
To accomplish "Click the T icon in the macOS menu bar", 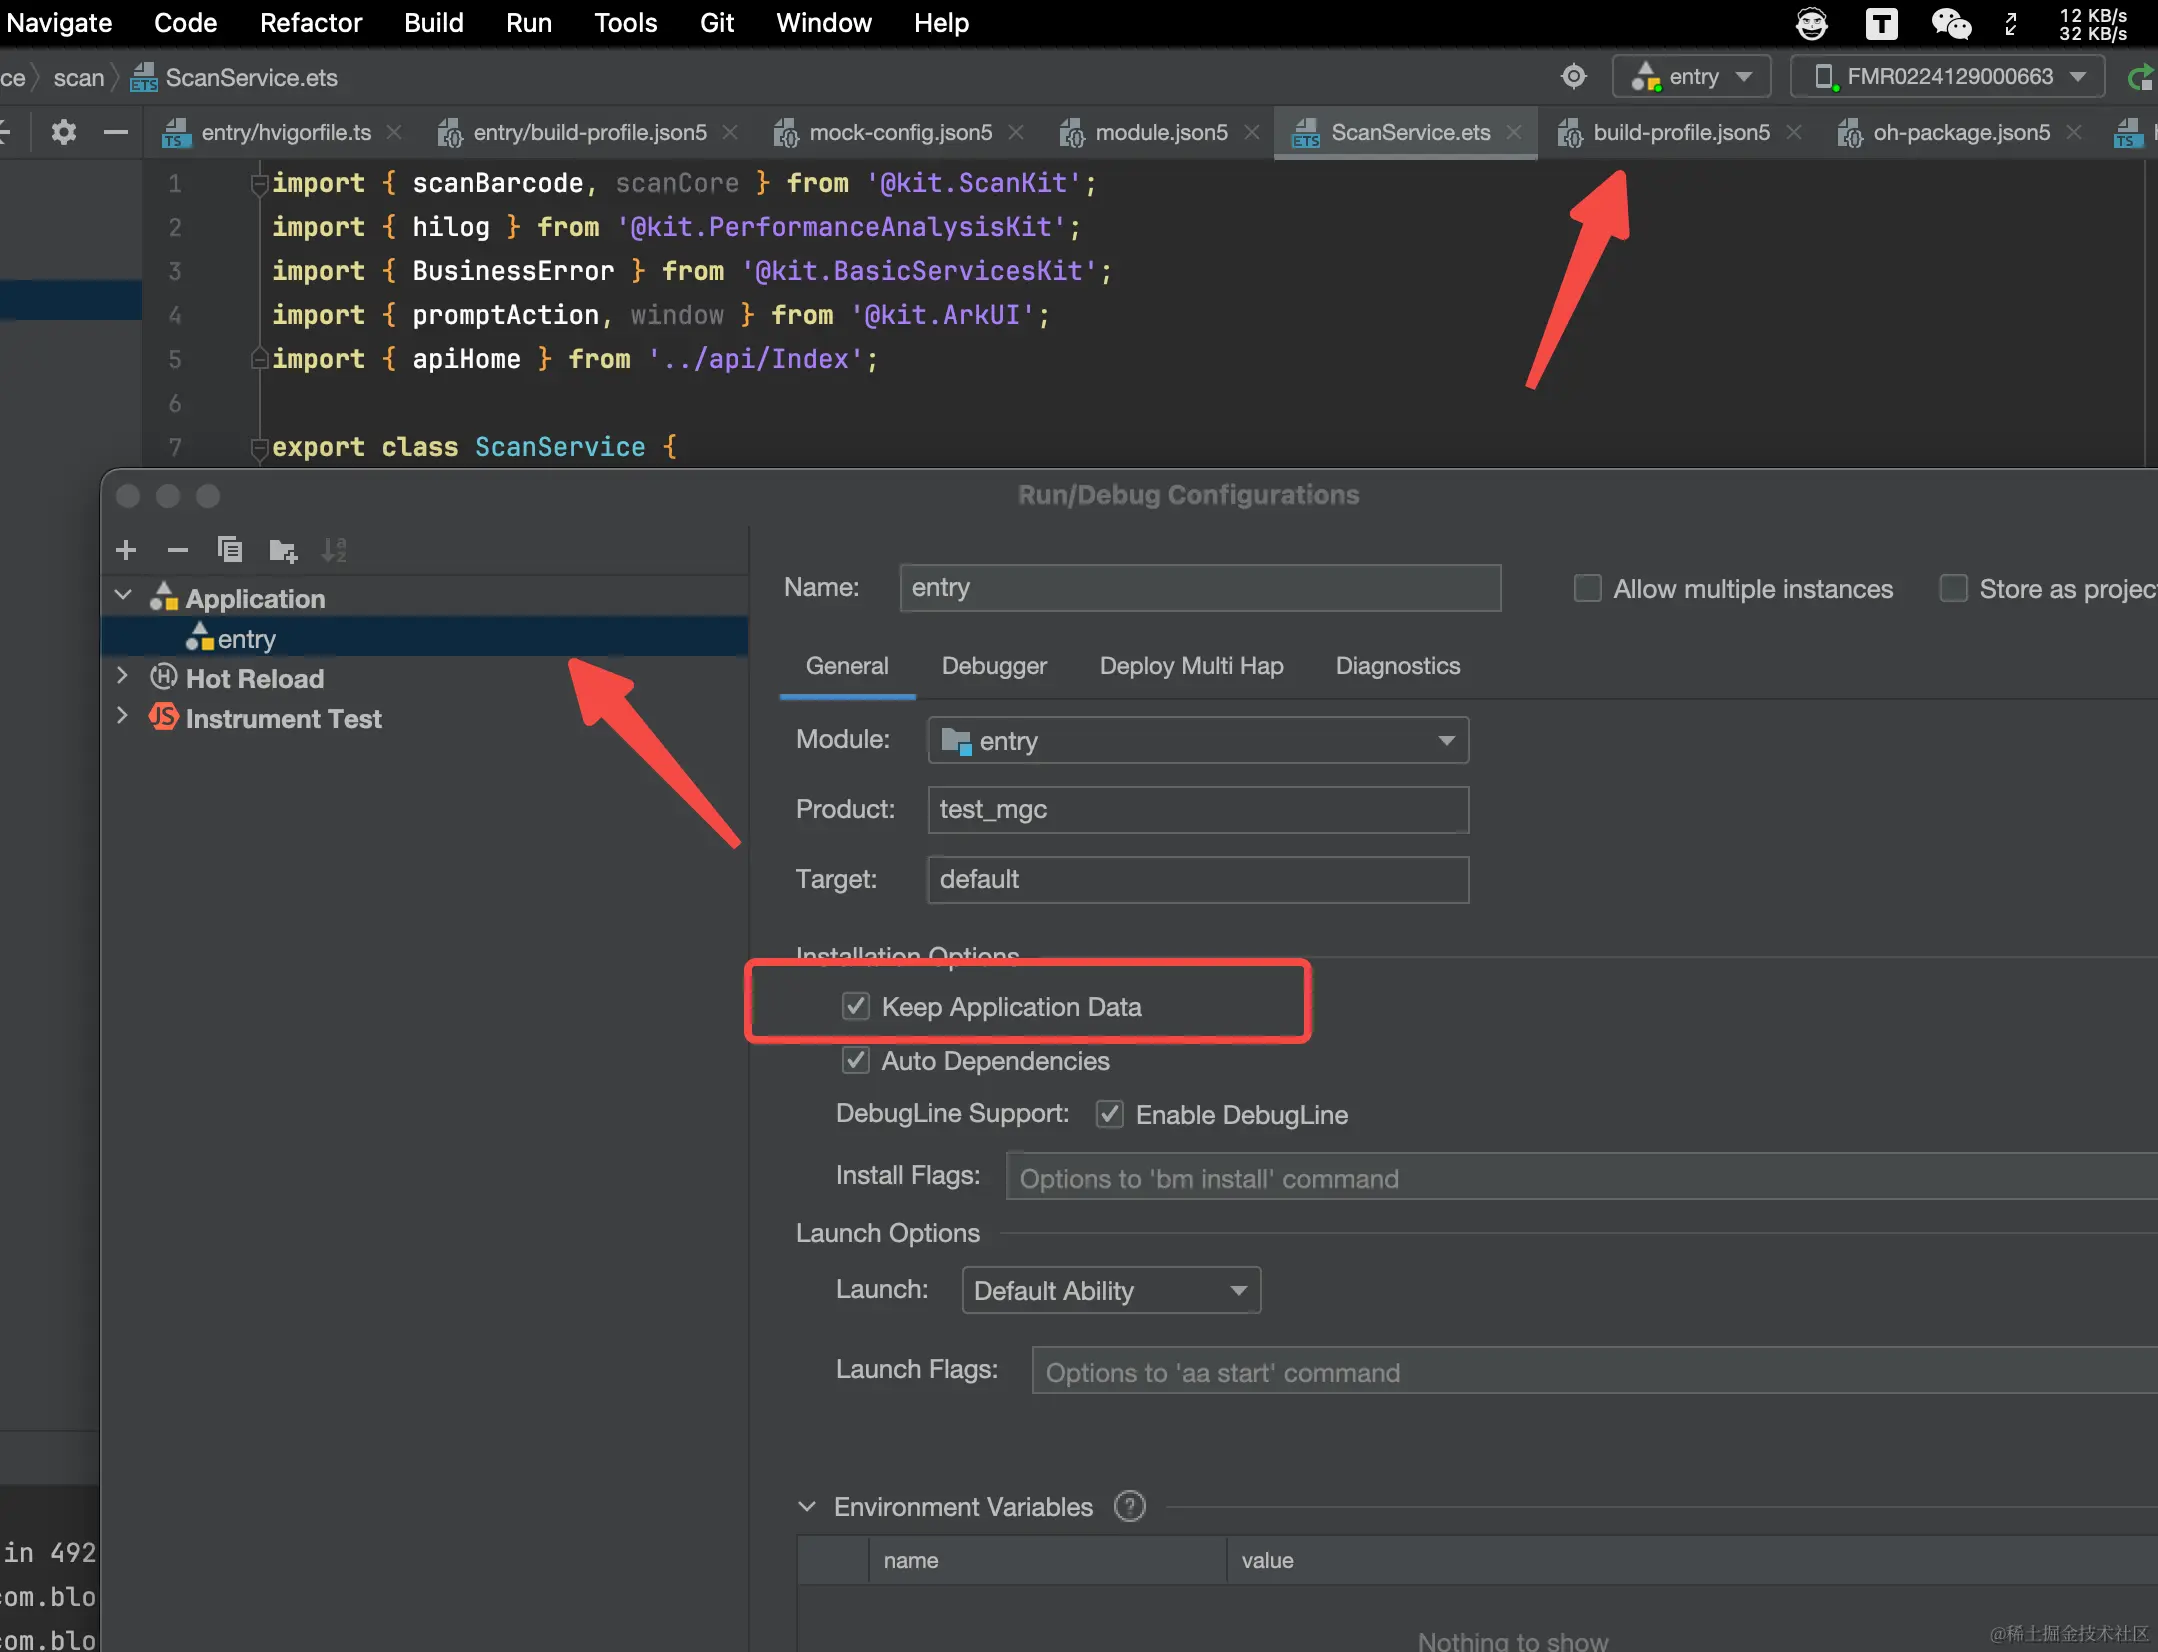I will tap(1881, 23).
